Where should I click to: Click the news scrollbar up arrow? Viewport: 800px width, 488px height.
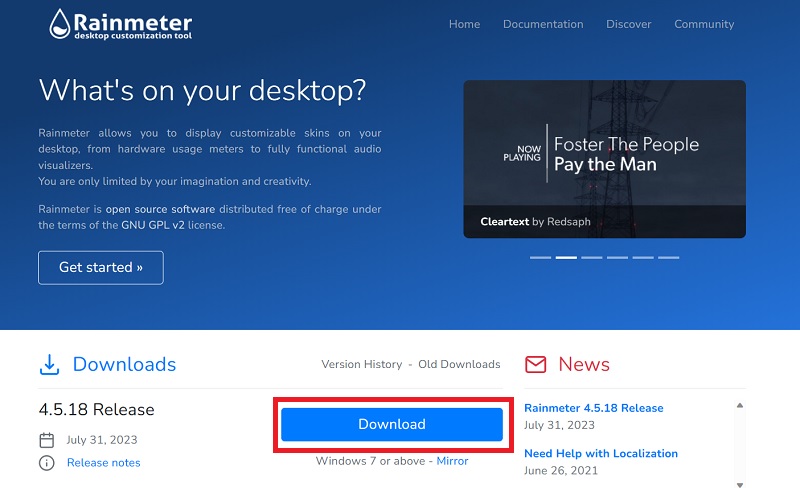[x=740, y=405]
